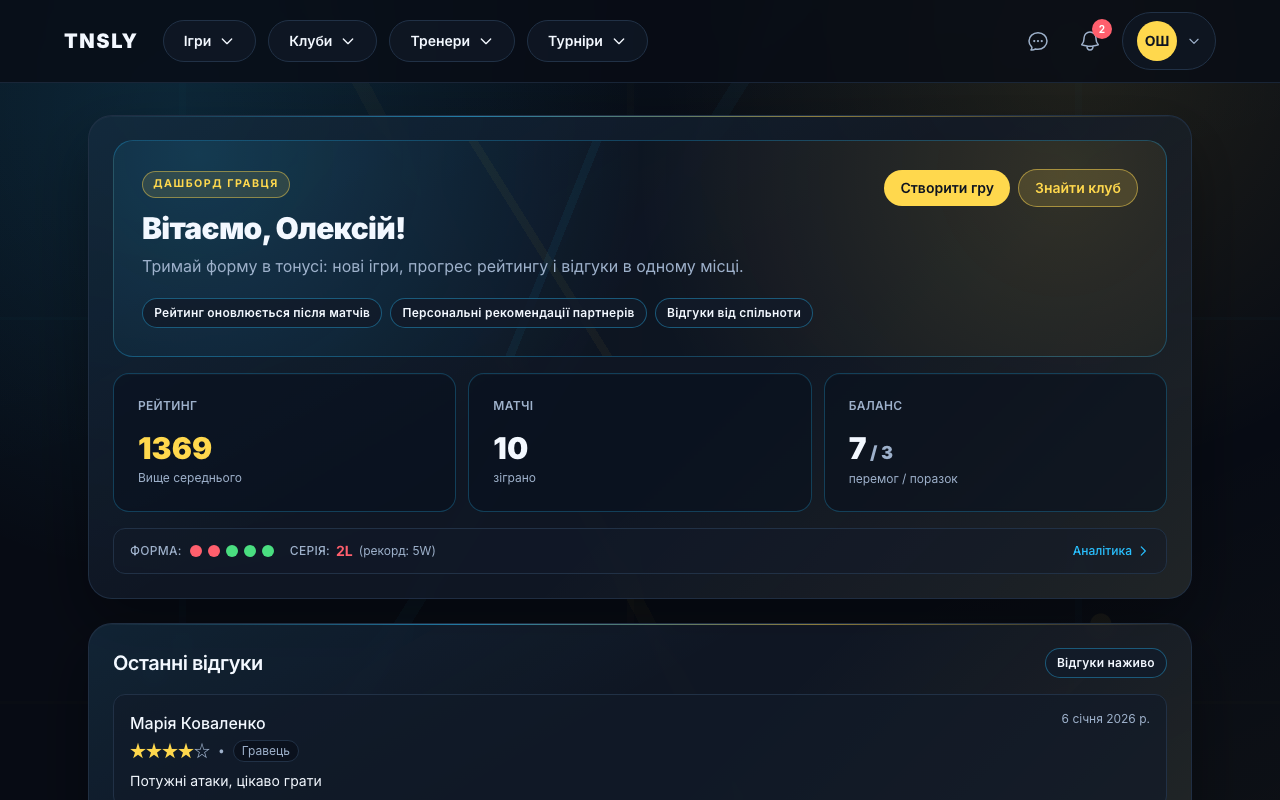Select the Відгуки від спільноти chip
Screen dimensions: 1280x800
pos(733,313)
